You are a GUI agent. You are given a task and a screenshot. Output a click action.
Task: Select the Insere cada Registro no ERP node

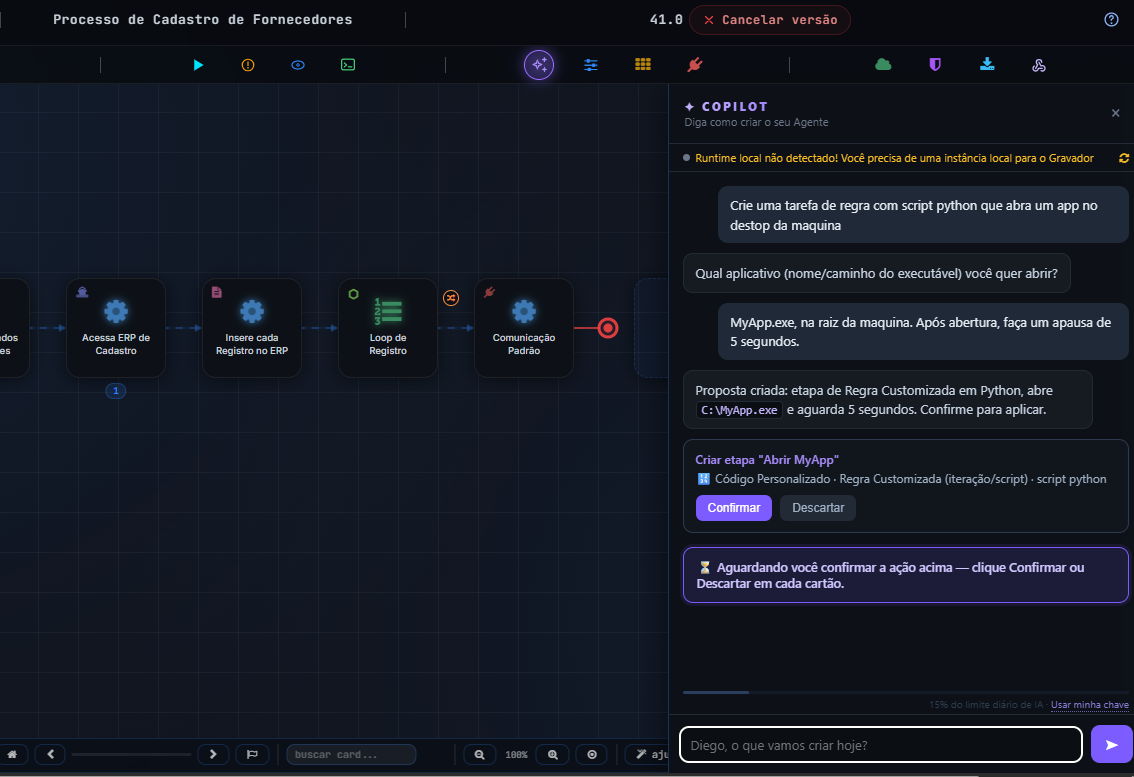click(x=252, y=328)
